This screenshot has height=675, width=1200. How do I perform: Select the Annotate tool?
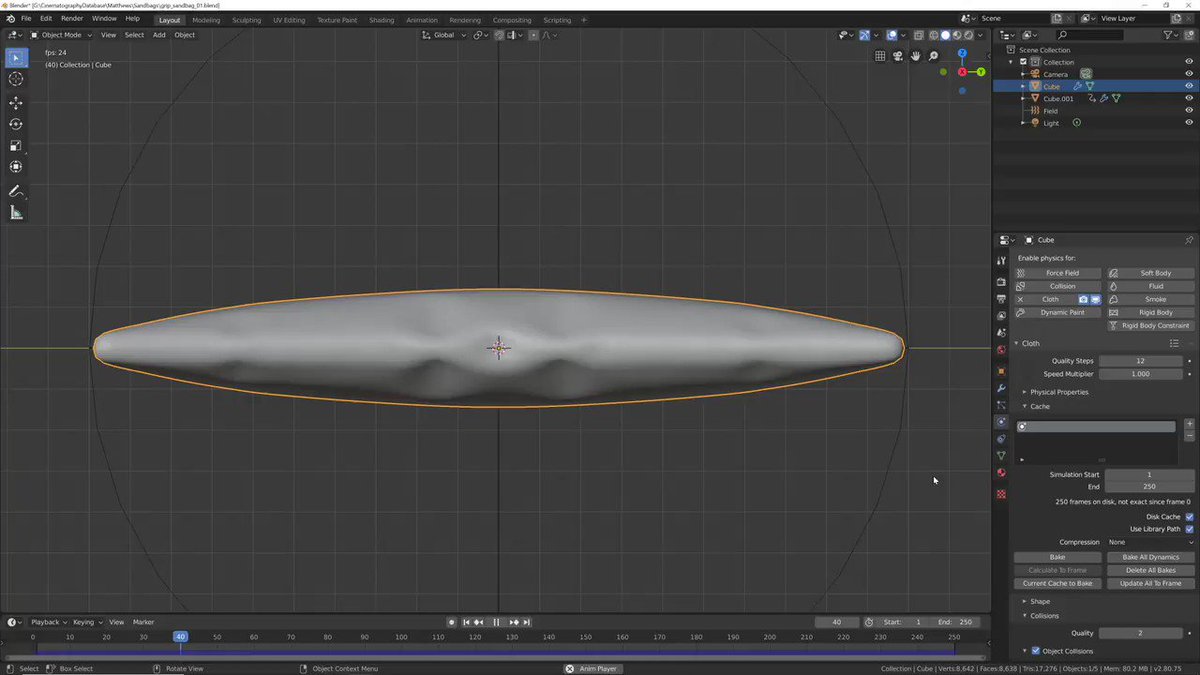tap(16, 191)
